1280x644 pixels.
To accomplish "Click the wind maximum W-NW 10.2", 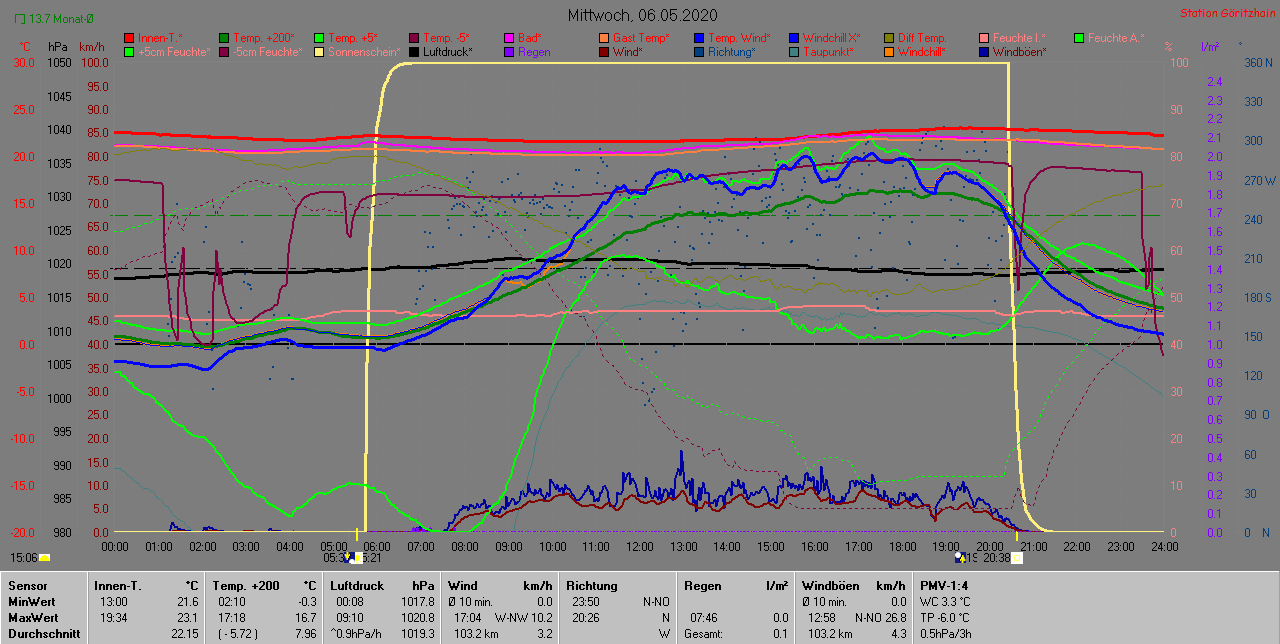I will tap(522, 617).
